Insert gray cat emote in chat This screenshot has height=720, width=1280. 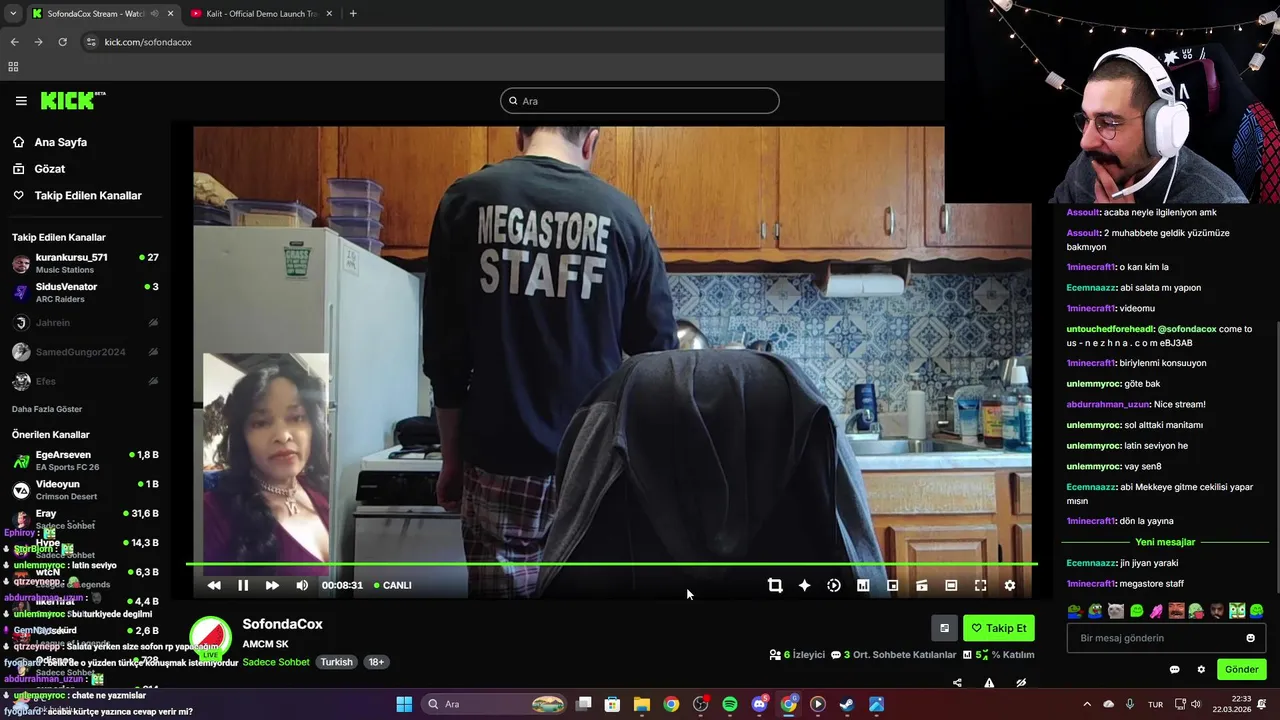[x=1116, y=611]
